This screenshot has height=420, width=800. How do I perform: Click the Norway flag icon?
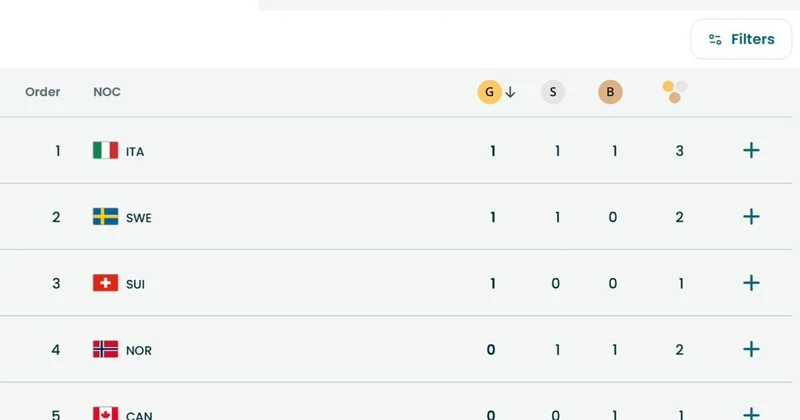105,350
